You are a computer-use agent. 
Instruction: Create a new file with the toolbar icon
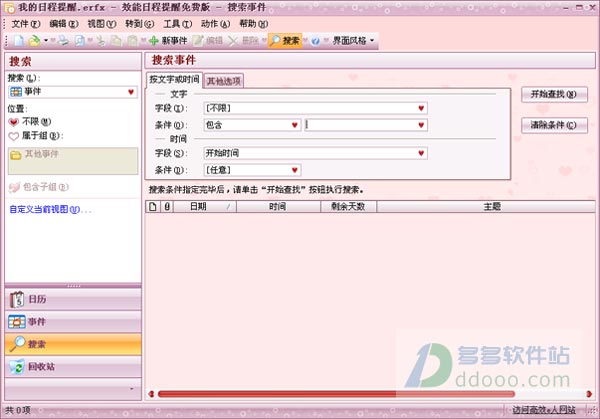19,41
